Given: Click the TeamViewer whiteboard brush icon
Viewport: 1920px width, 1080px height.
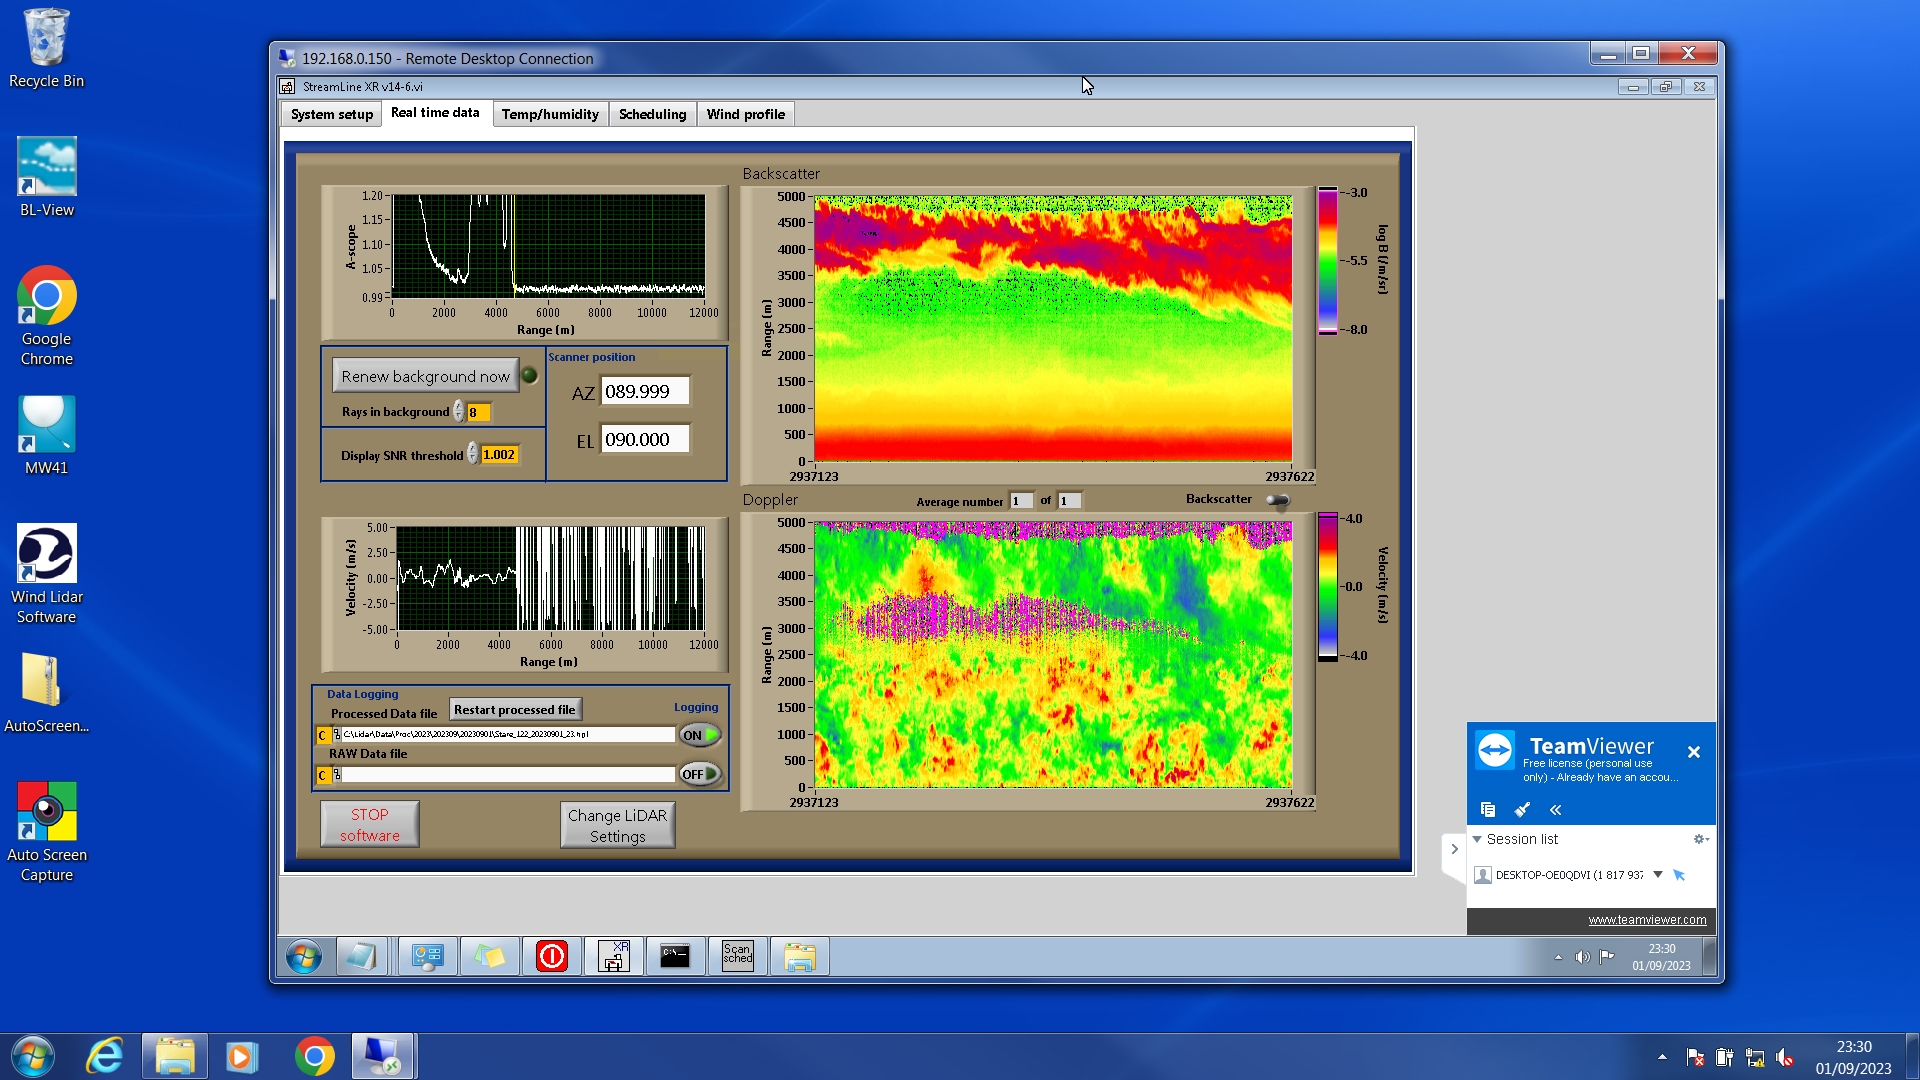Looking at the screenshot, I should tap(1522, 810).
